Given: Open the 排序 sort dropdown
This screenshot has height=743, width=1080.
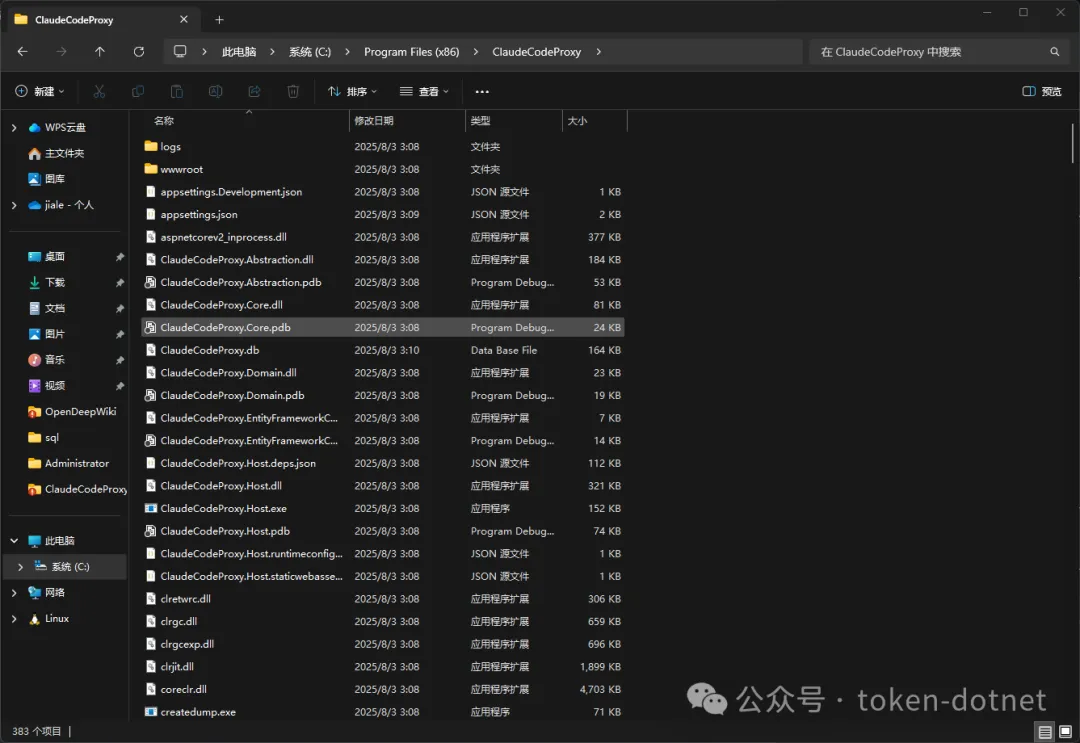Looking at the screenshot, I should click(x=353, y=92).
